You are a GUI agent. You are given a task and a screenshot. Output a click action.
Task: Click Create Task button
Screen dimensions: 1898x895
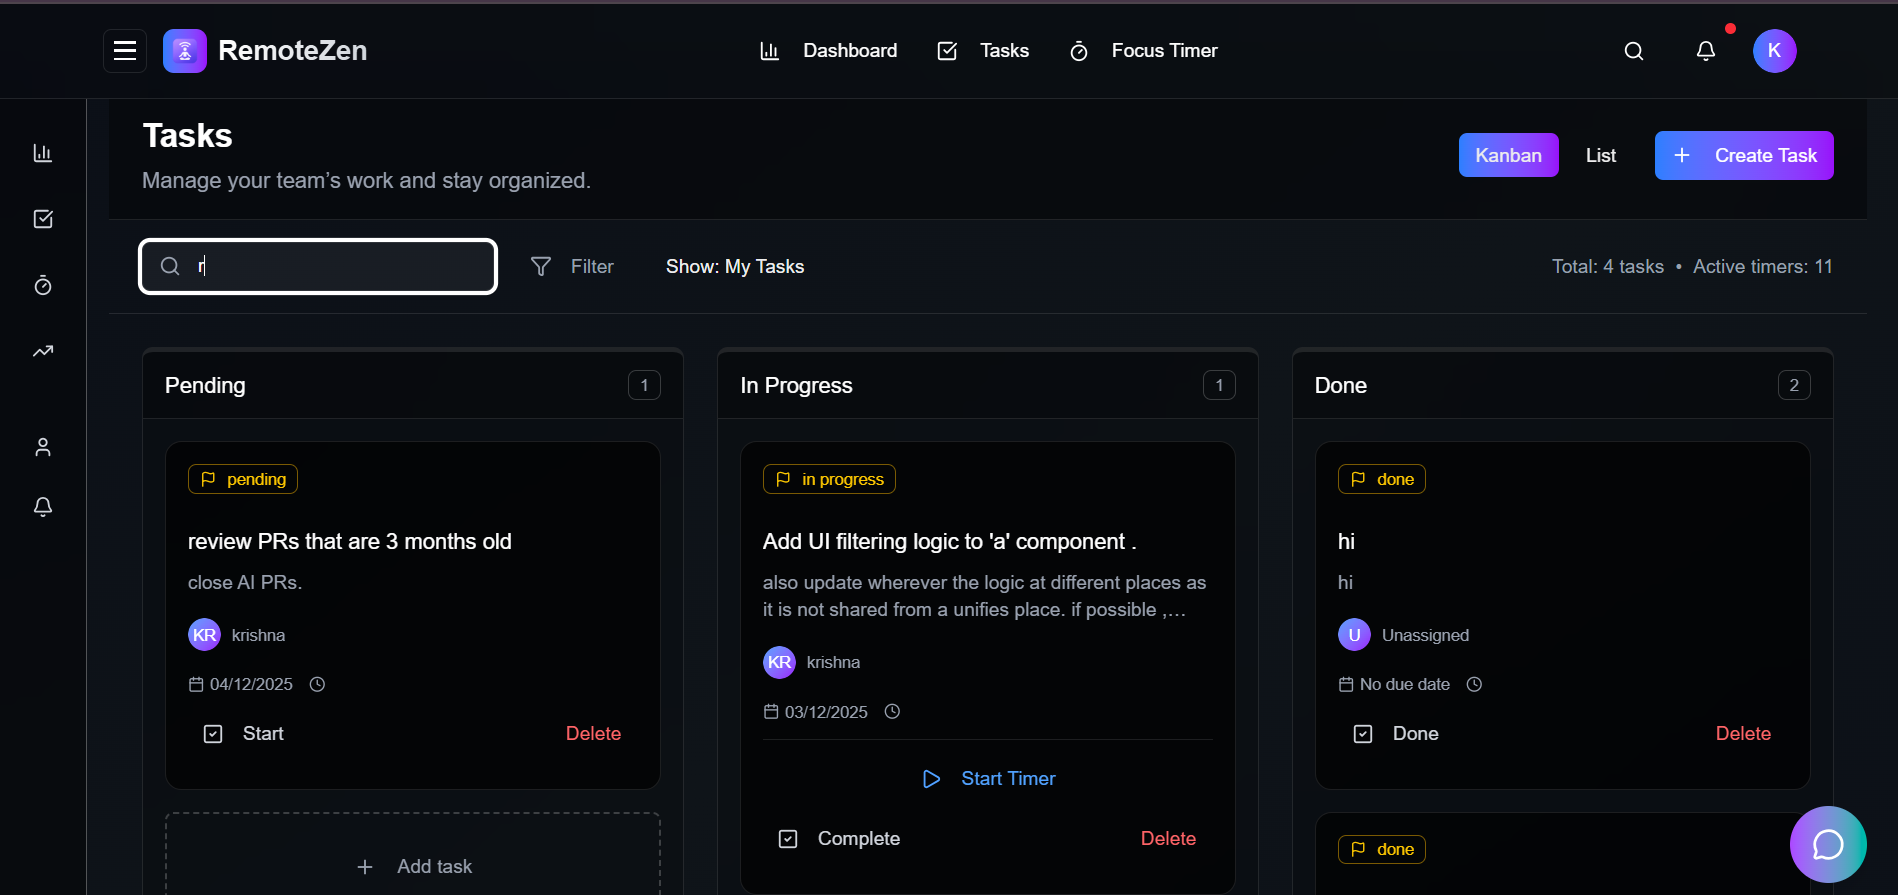coord(1744,155)
